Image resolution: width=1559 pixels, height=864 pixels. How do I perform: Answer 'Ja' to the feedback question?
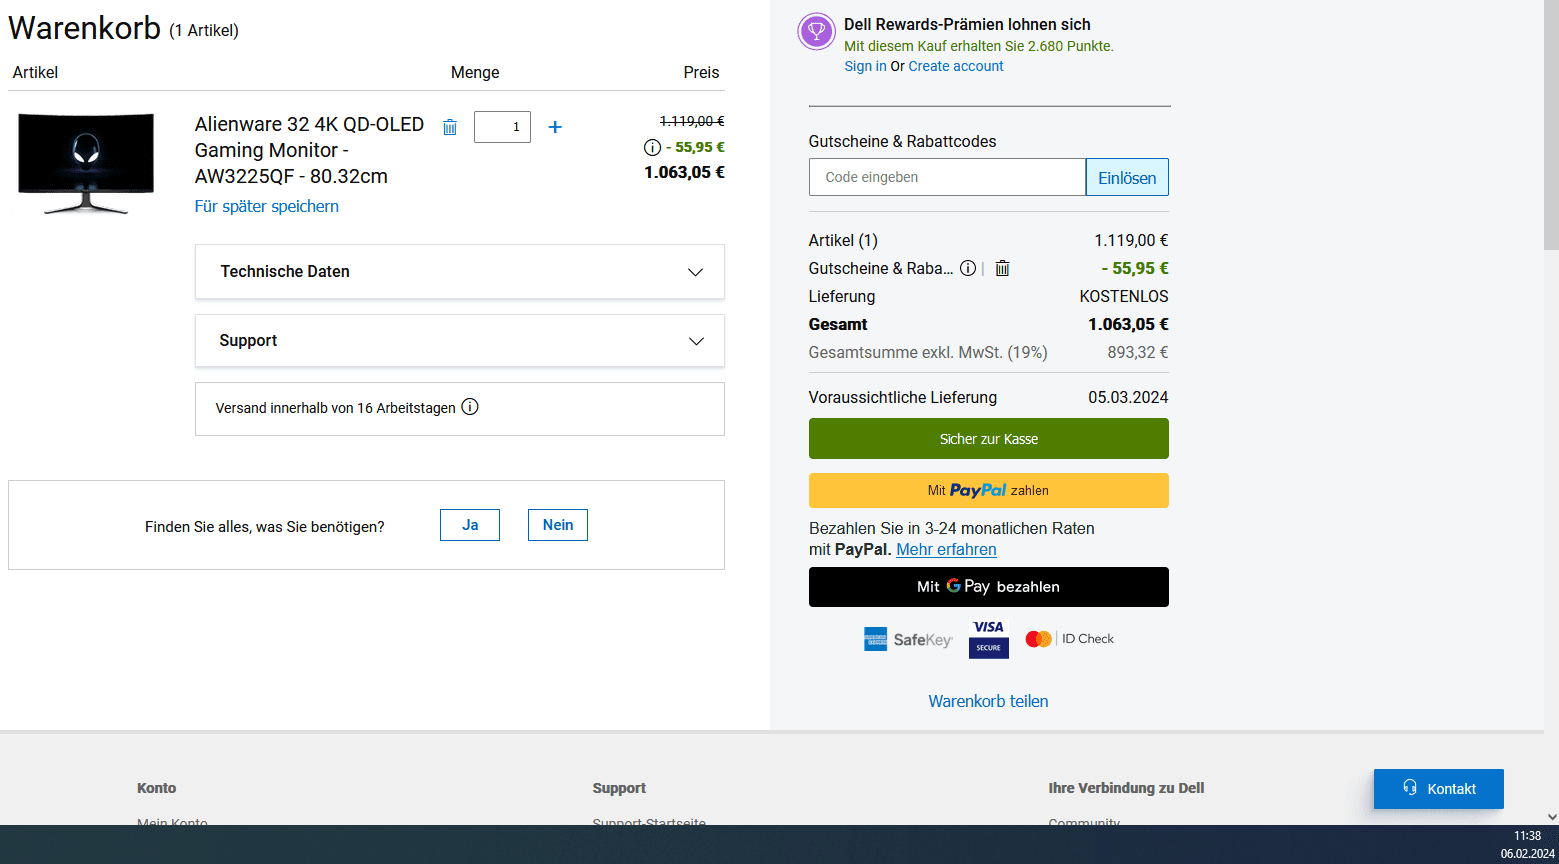tap(470, 525)
